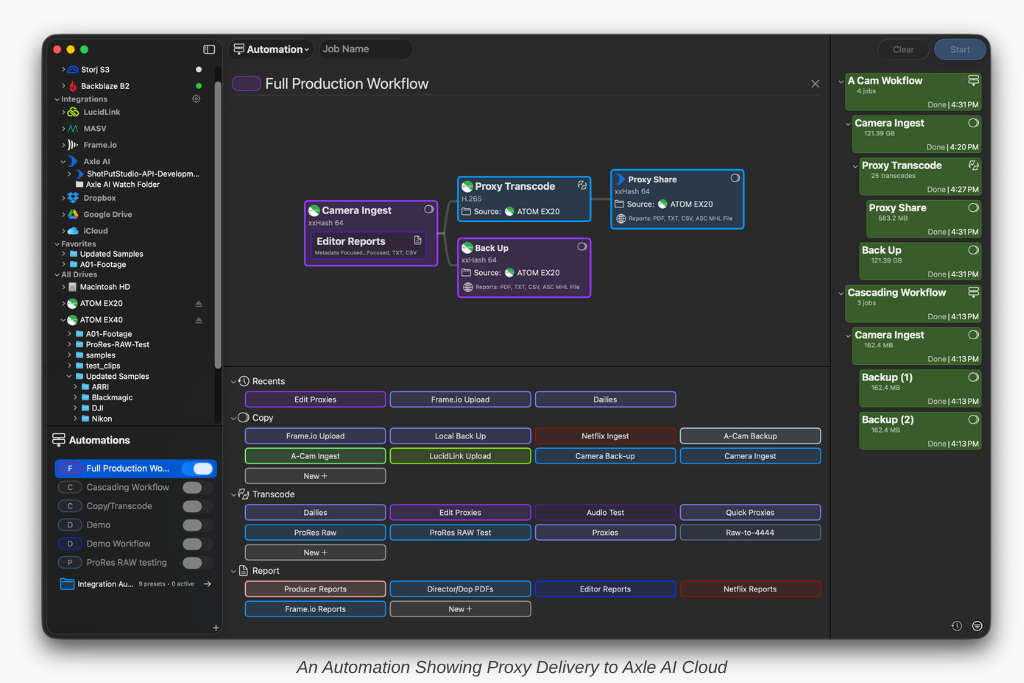Click the Netflix Ingest preset button

[605, 436]
